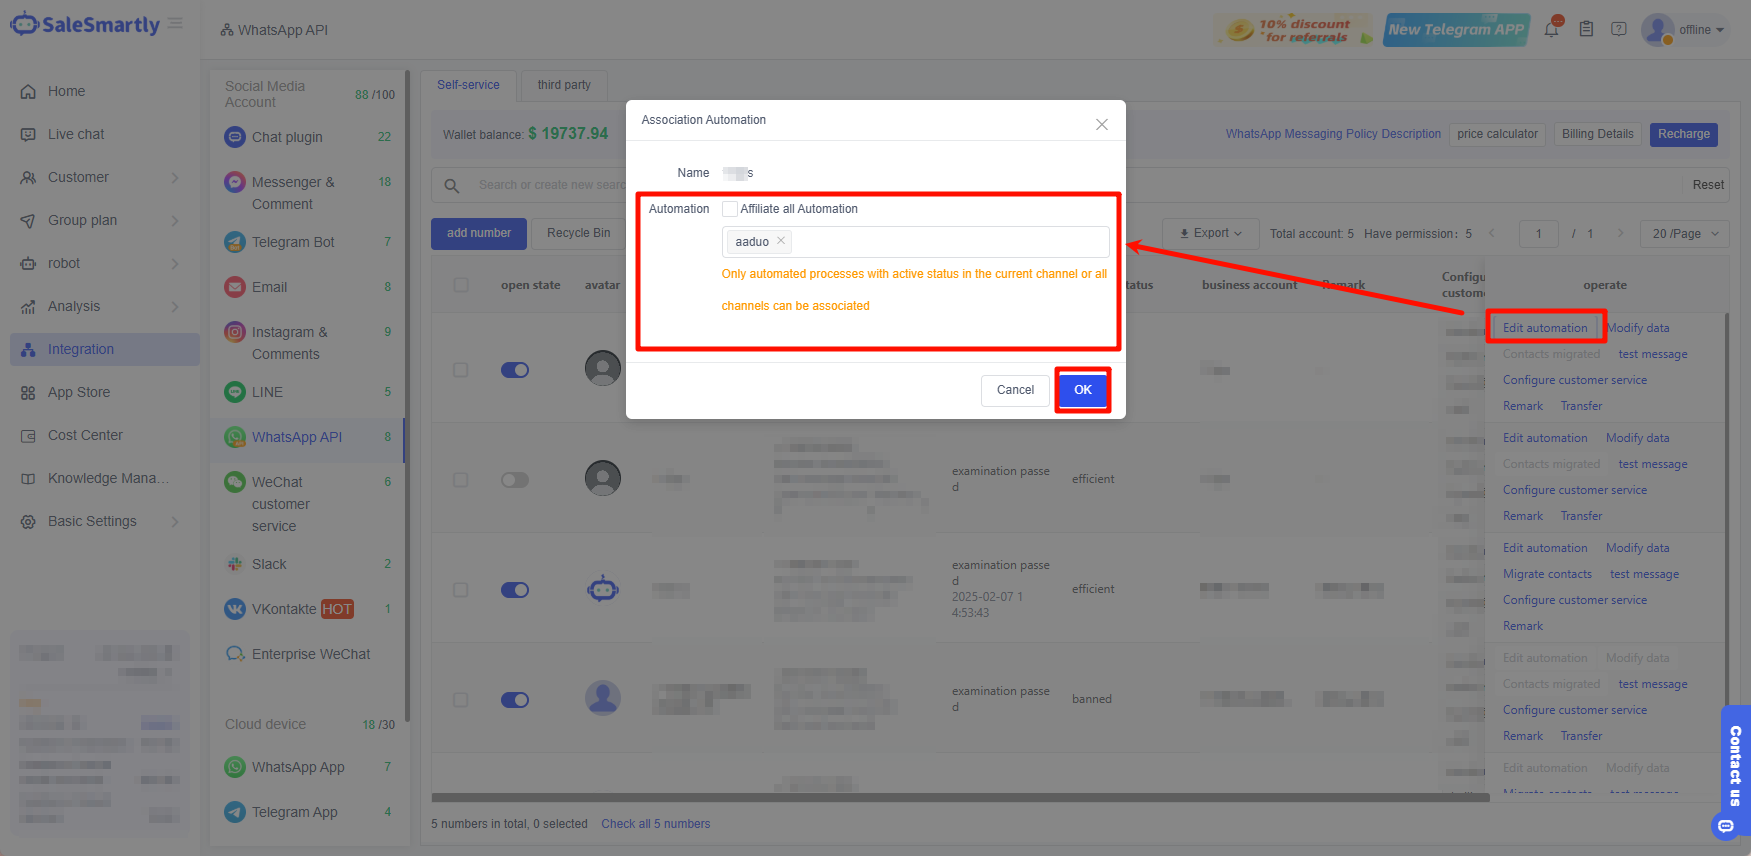This screenshot has width=1751, height=856.
Task: Click the magnifier icon in the search bar
Action: click(x=452, y=185)
